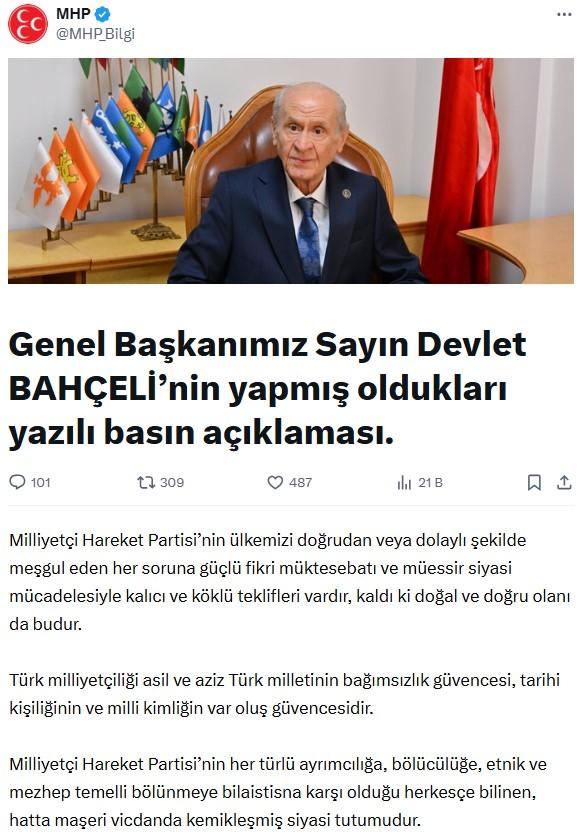Open the photo of the man at the desk
Image resolution: width=583 pixels, height=840 pixels.
coord(291,171)
